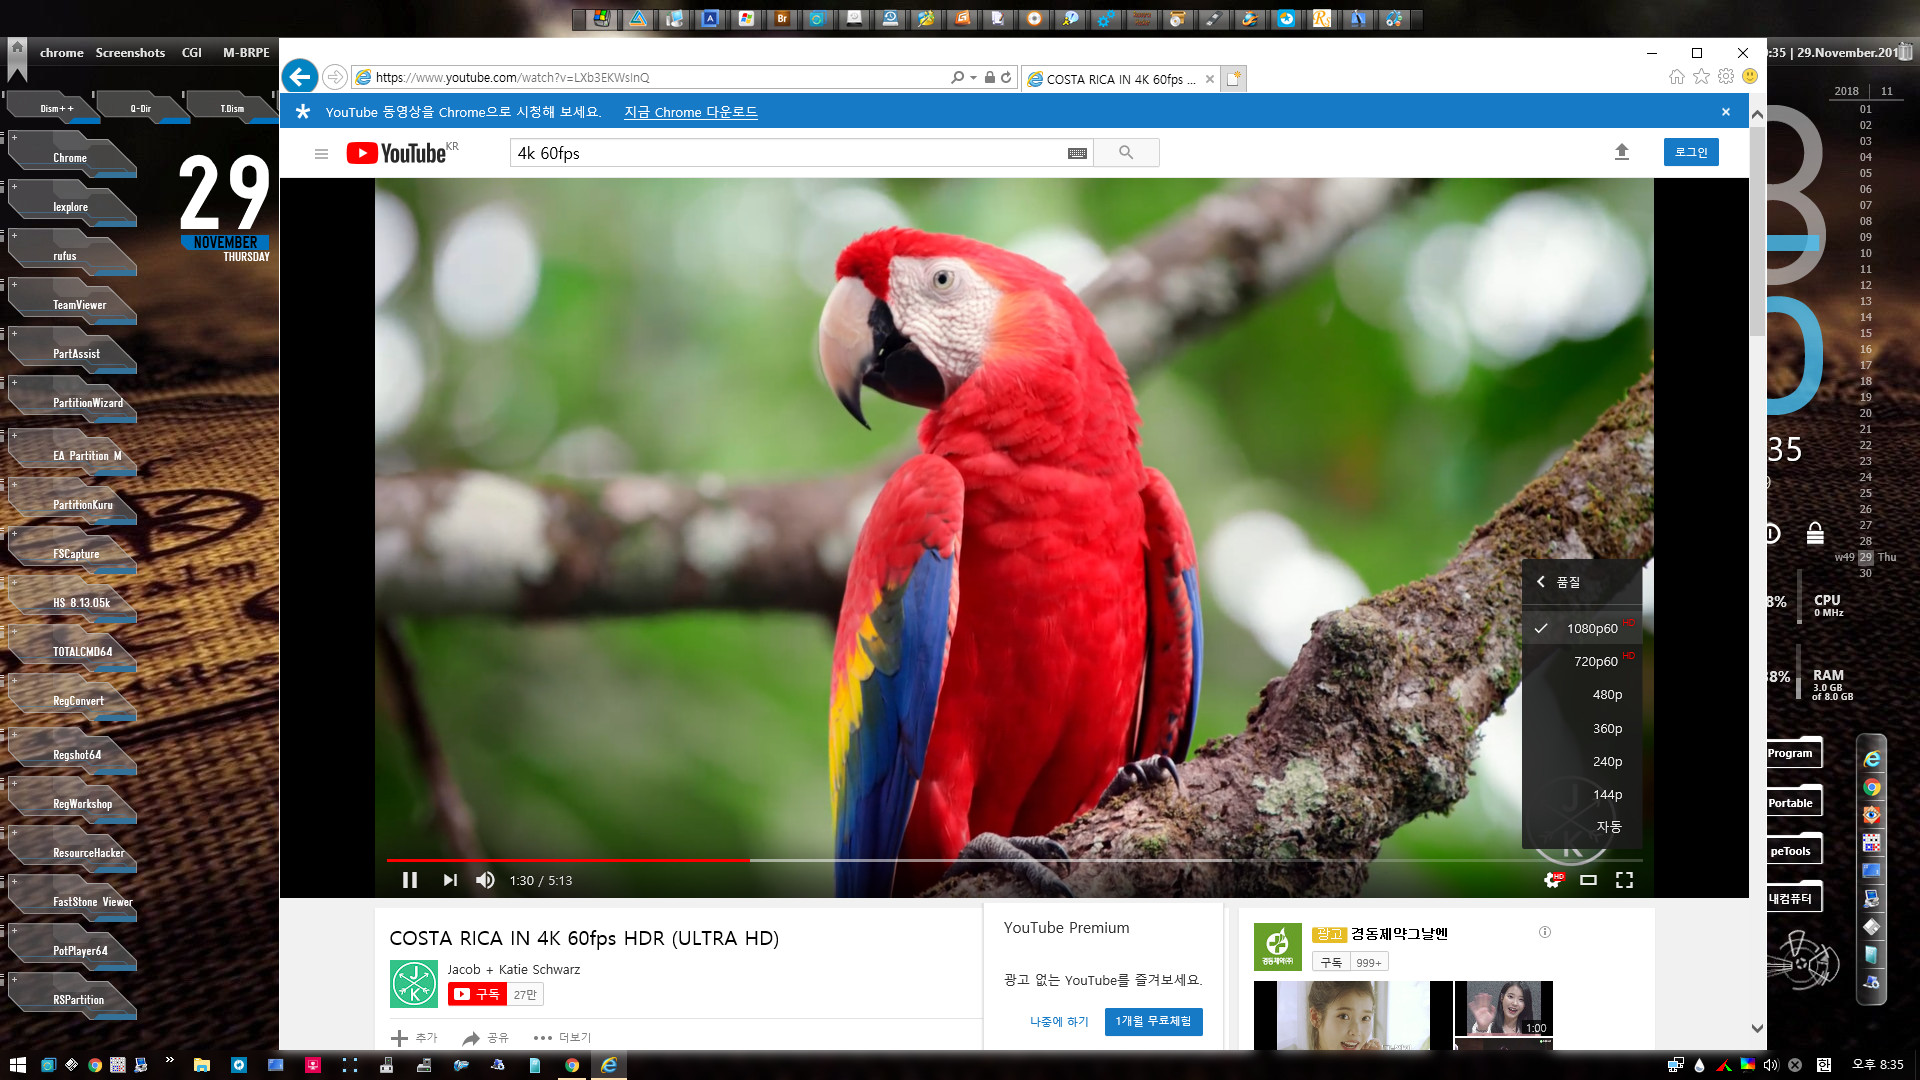Open Chrome from taskbar

(x=572, y=1065)
